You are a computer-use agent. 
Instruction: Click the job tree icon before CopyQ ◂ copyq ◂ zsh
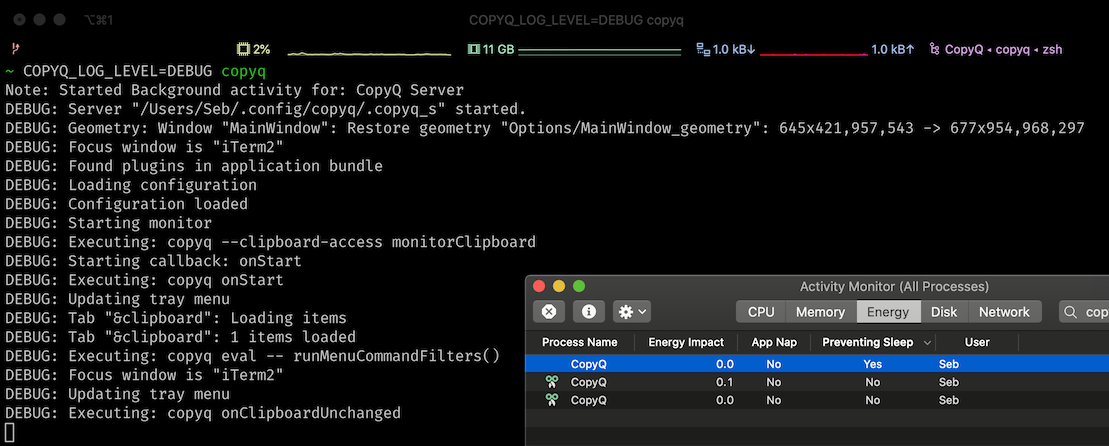(x=934, y=49)
